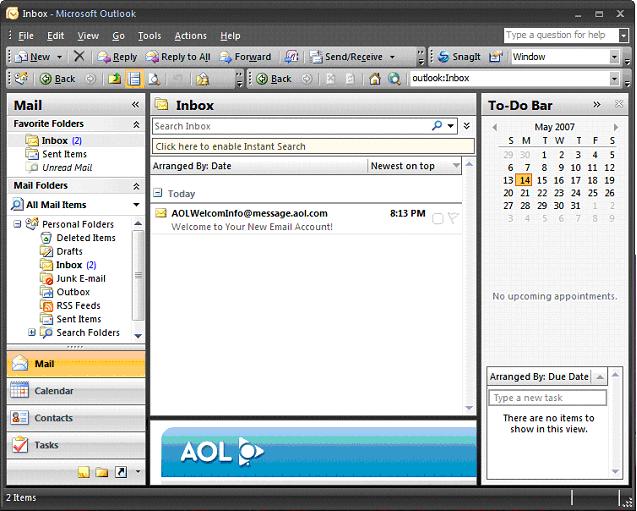
Task: Click the green Back button in the Advanced toolbar
Action: tap(58, 78)
